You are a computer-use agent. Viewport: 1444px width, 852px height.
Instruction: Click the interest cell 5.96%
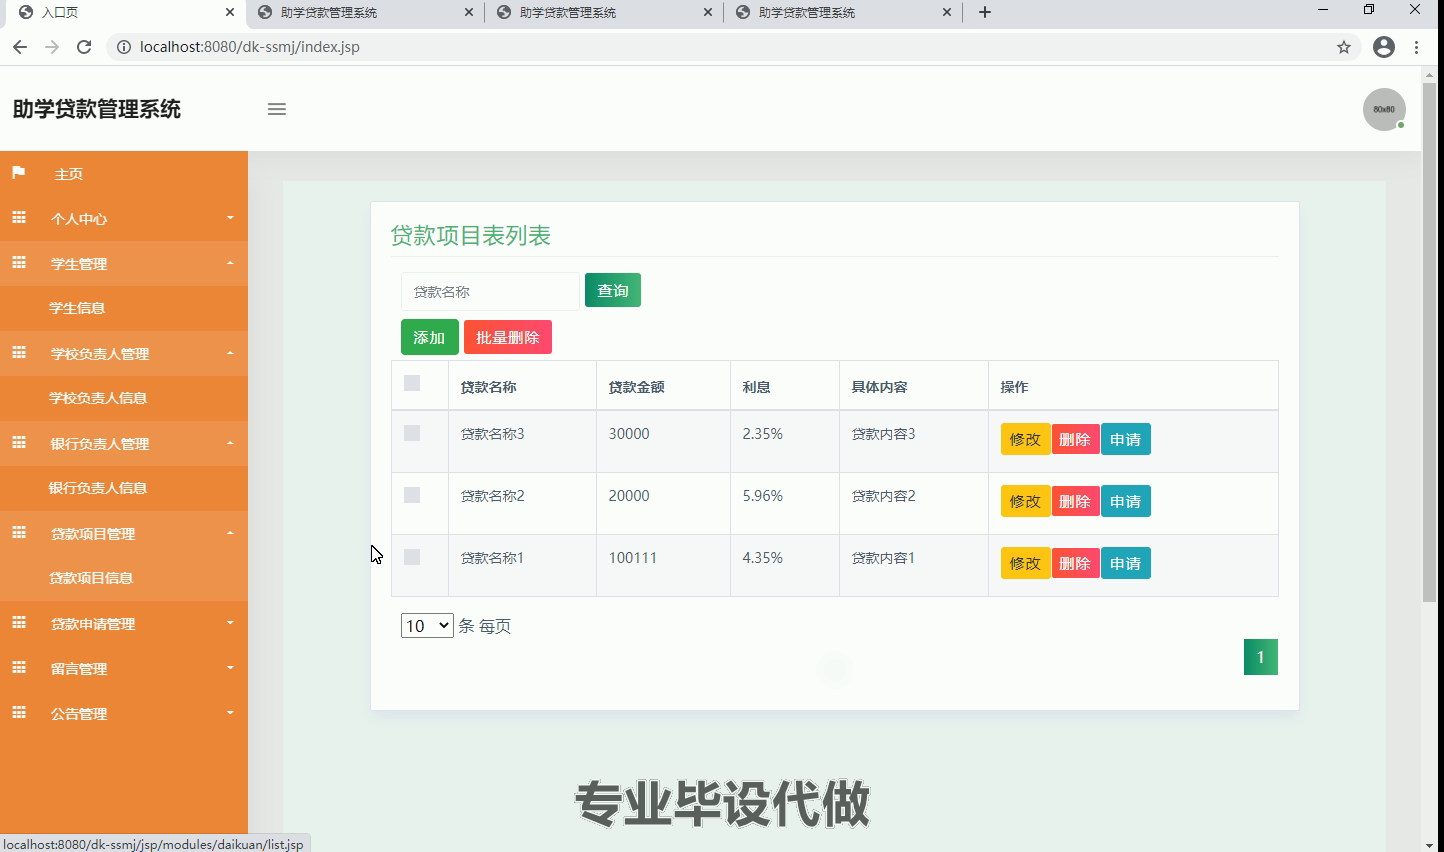pos(762,496)
